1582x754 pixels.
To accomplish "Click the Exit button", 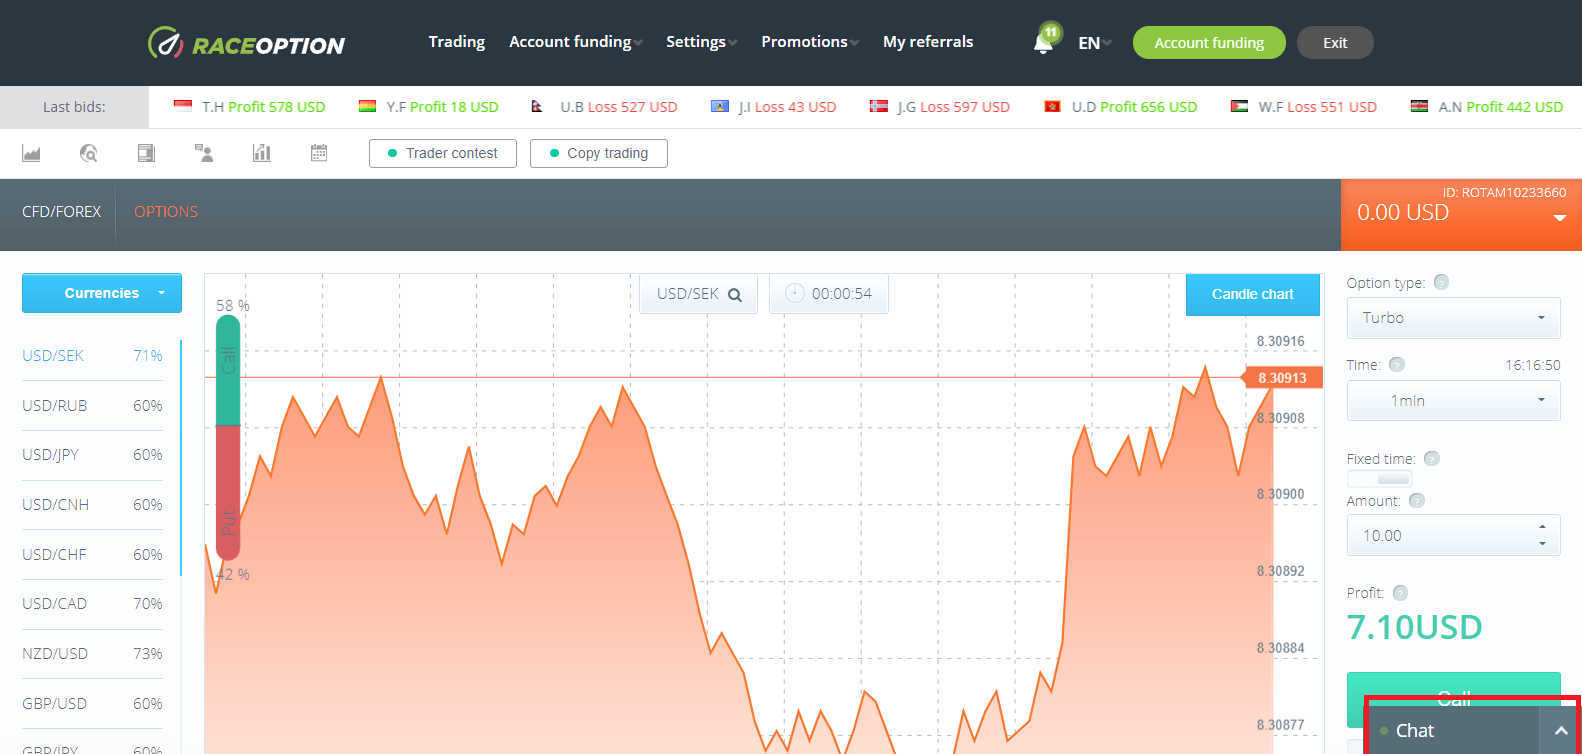I will coord(1335,43).
